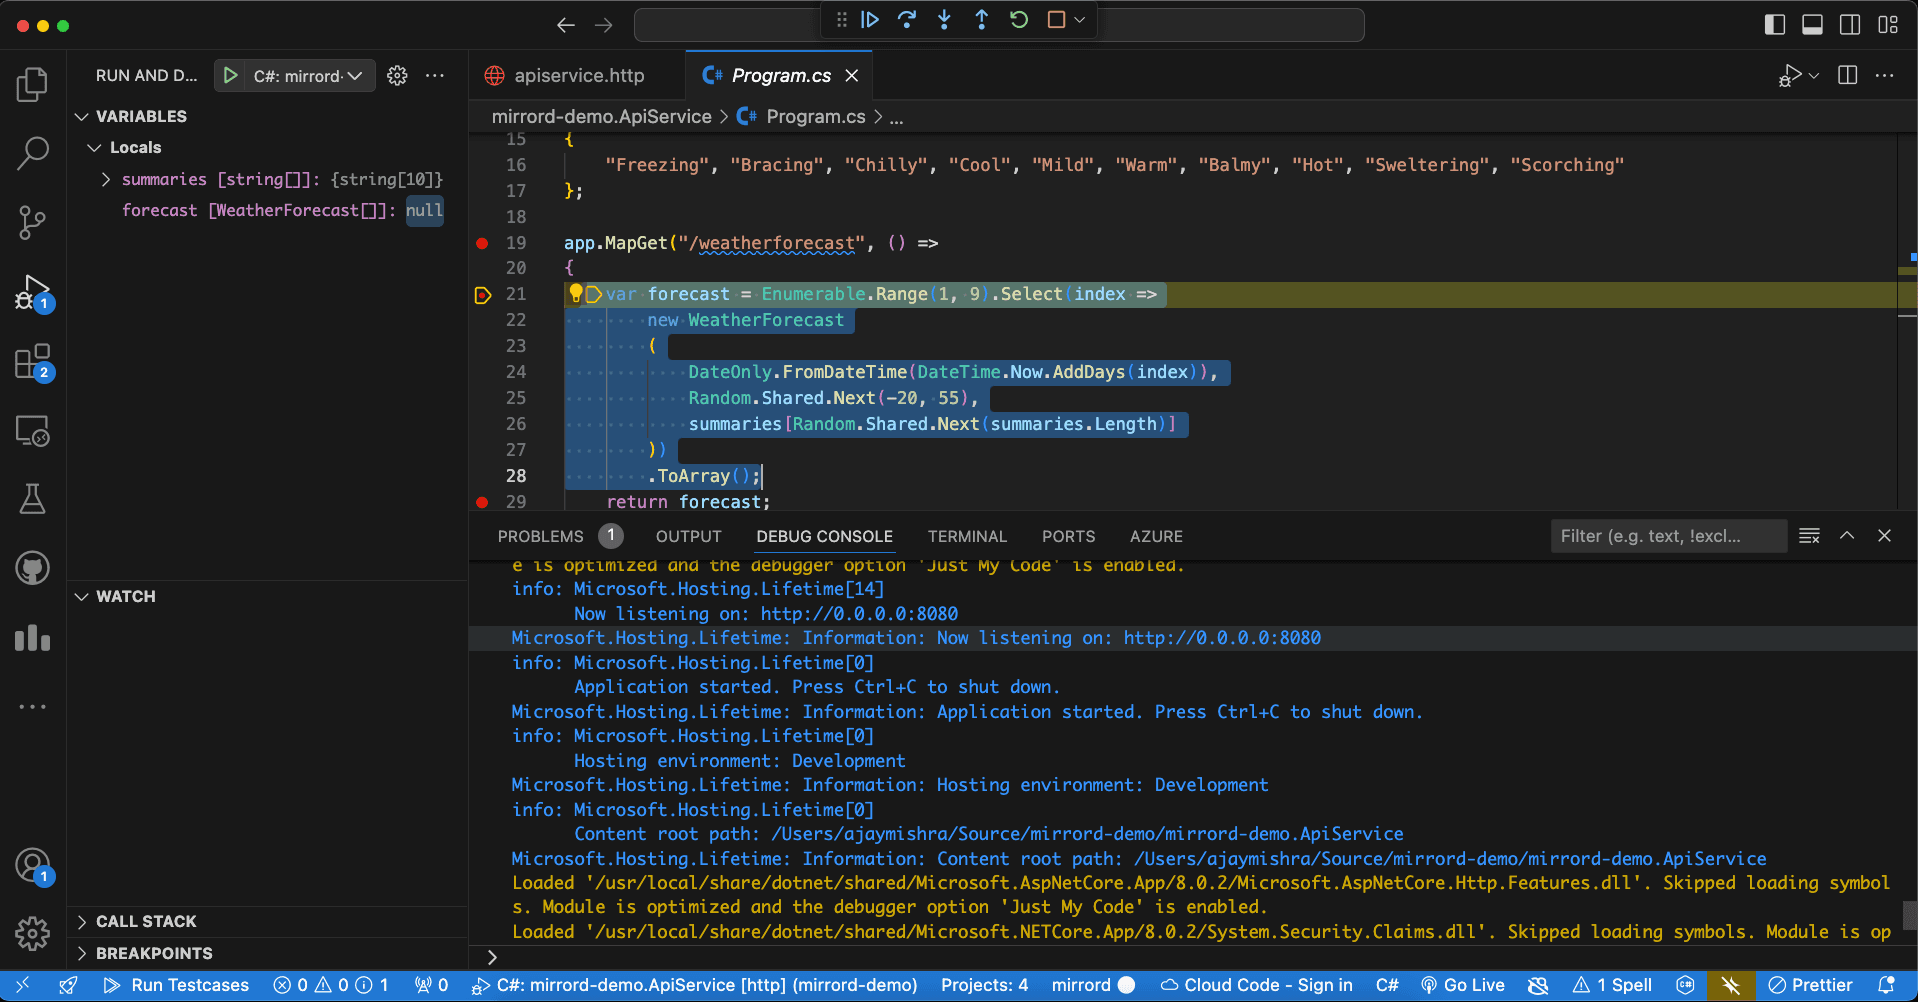Show code actions lightbulb on line 21

[x=576, y=293]
